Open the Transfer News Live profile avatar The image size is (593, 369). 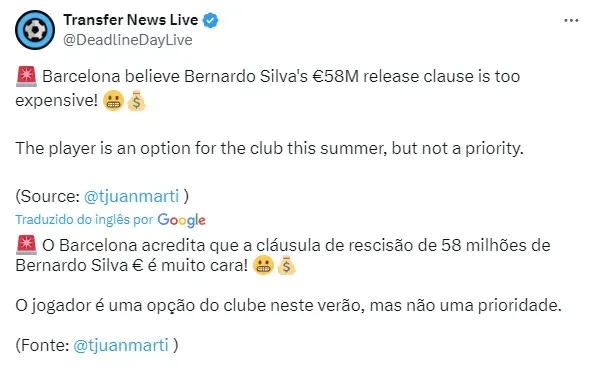point(35,30)
